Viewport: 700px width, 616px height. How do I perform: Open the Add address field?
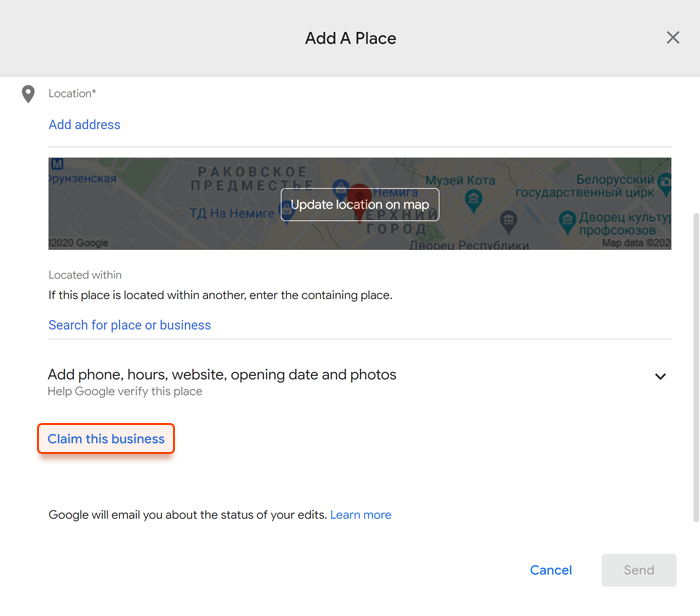click(x=84, y=125)
